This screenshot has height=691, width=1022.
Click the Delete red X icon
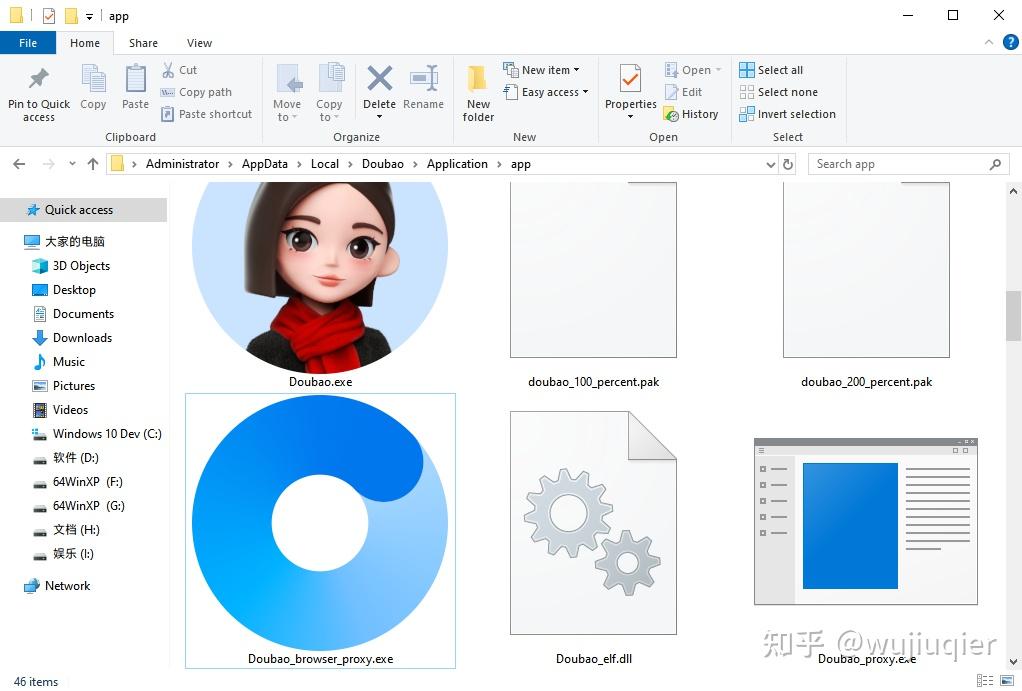click(x=379, y=78)
